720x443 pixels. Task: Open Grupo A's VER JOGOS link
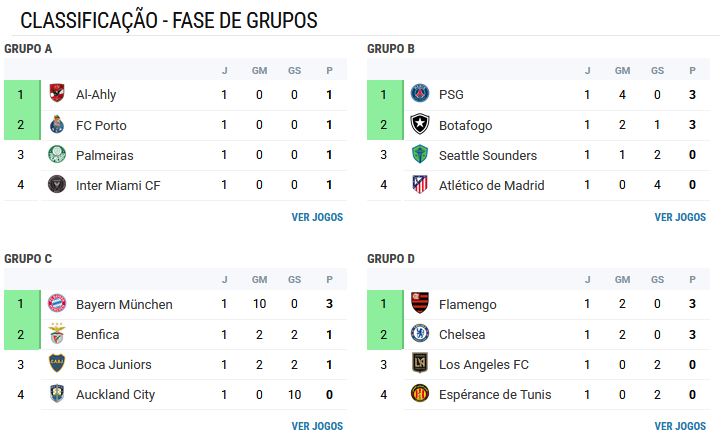[317, 217]
